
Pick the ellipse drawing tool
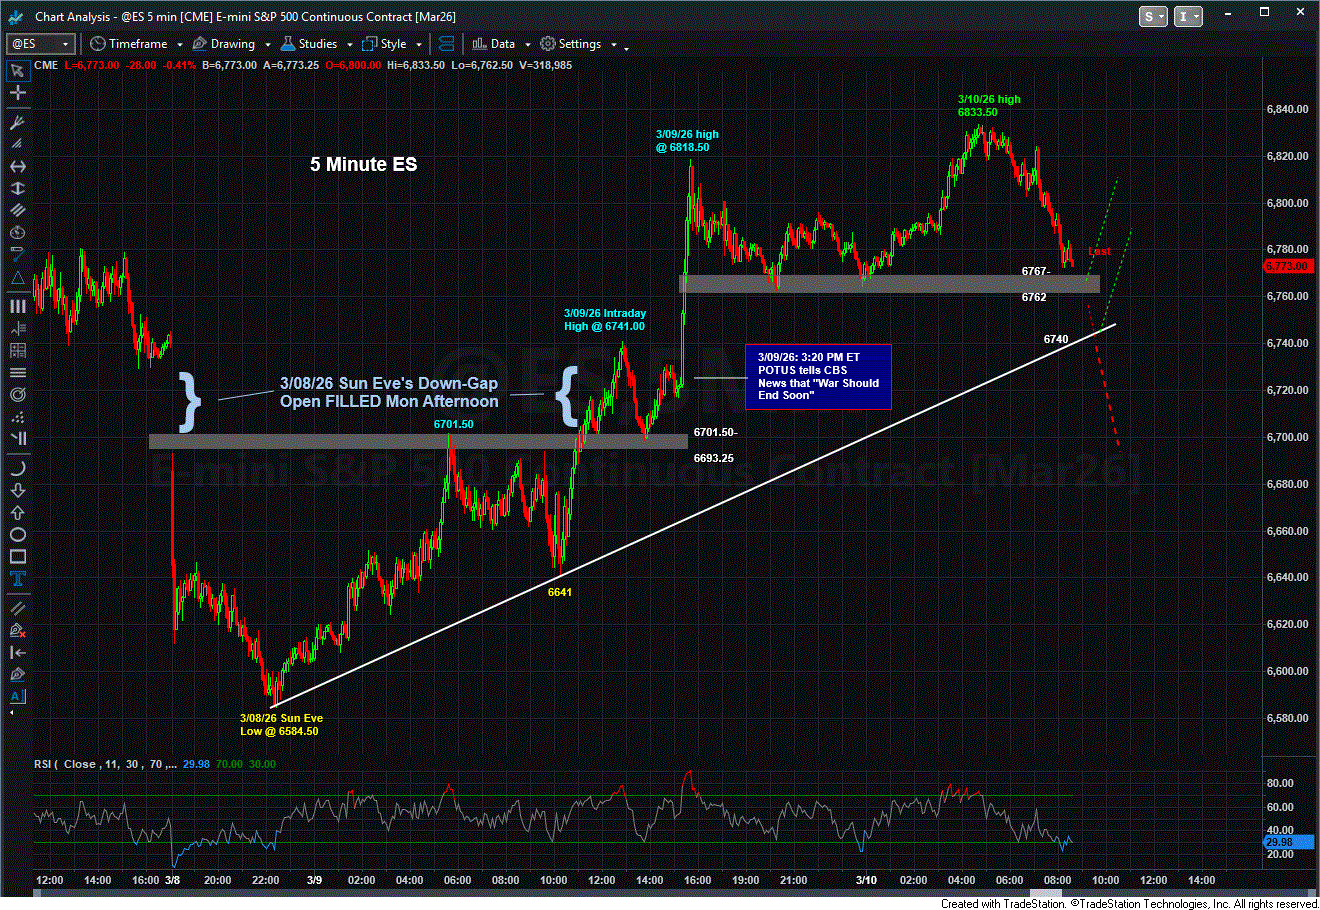pos(17,534)
